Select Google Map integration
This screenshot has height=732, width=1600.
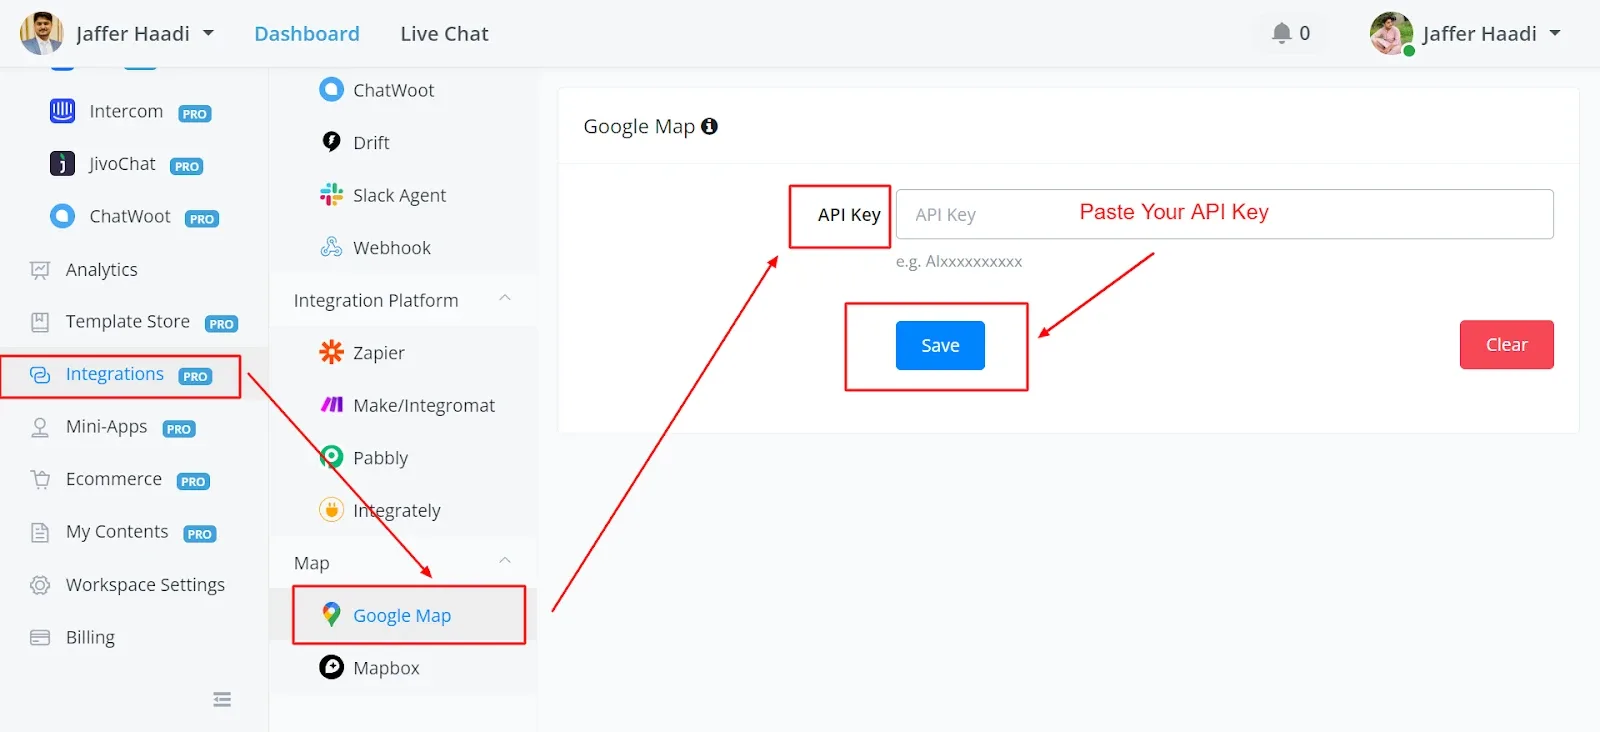402,616
